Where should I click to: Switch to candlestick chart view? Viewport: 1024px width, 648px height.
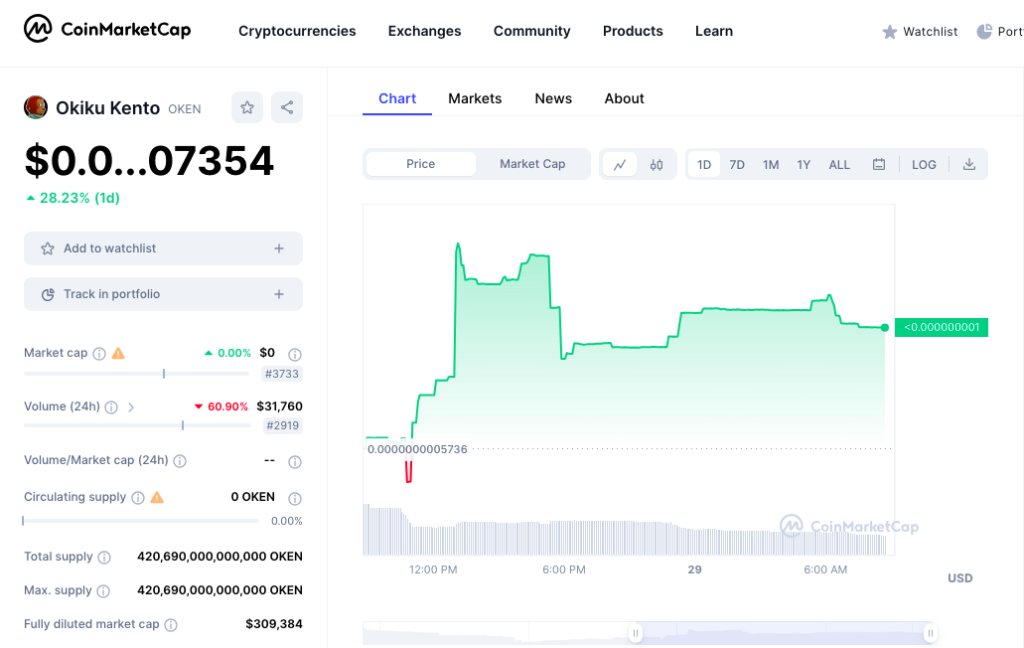click(658, 164)
